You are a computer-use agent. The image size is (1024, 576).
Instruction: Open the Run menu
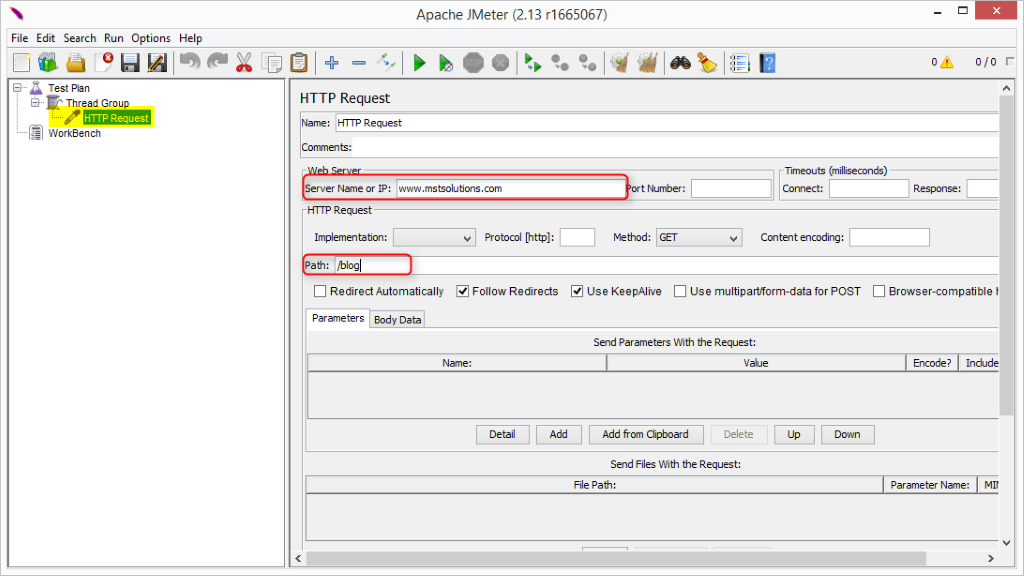point(114,38)
